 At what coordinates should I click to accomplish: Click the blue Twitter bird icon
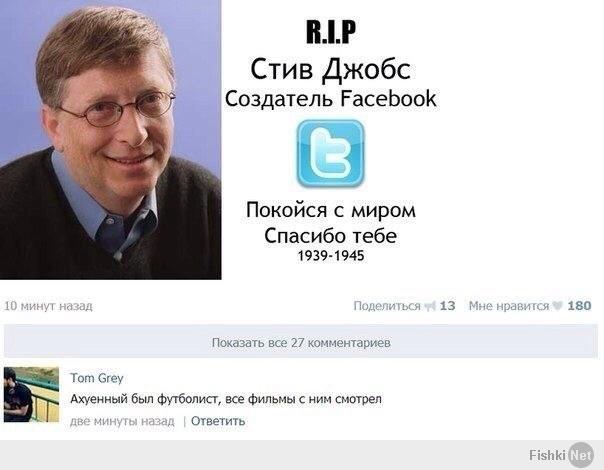click(x=331, y=153)
